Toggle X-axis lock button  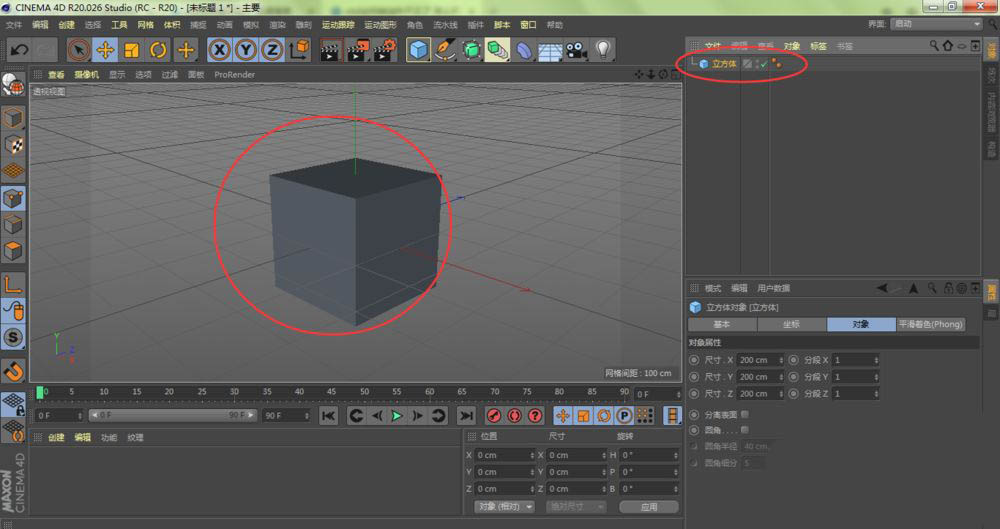pos(219,49)
